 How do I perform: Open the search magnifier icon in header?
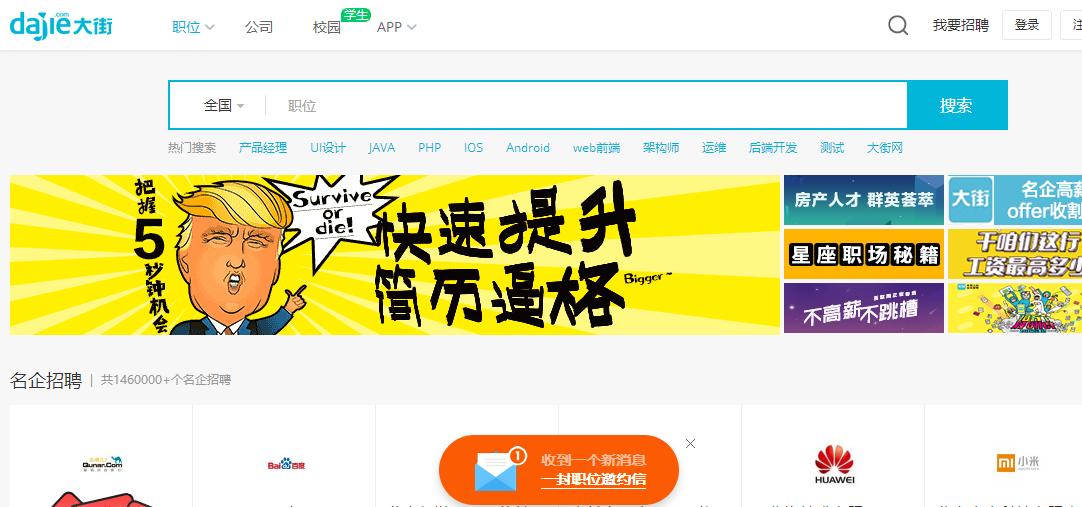898,26
